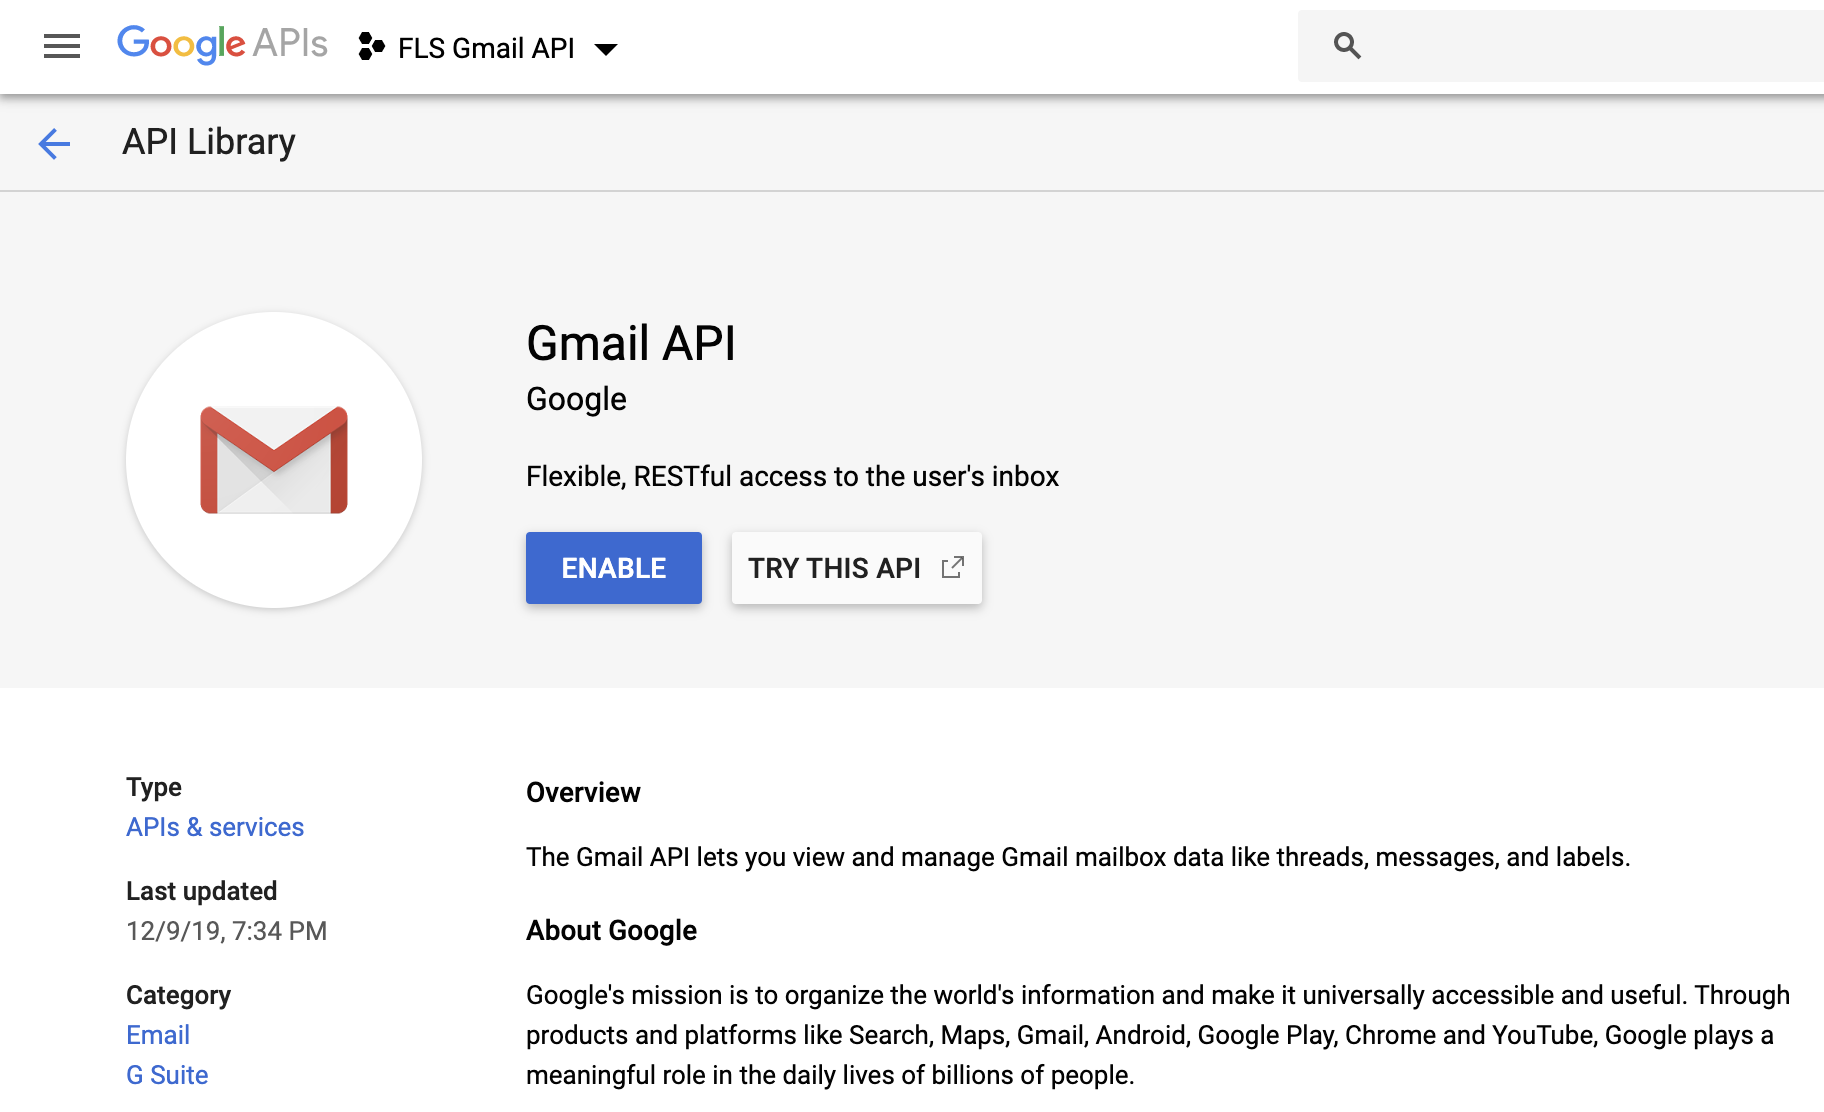
Task: Click the Email category link
Action: (x=157, y=1034)
